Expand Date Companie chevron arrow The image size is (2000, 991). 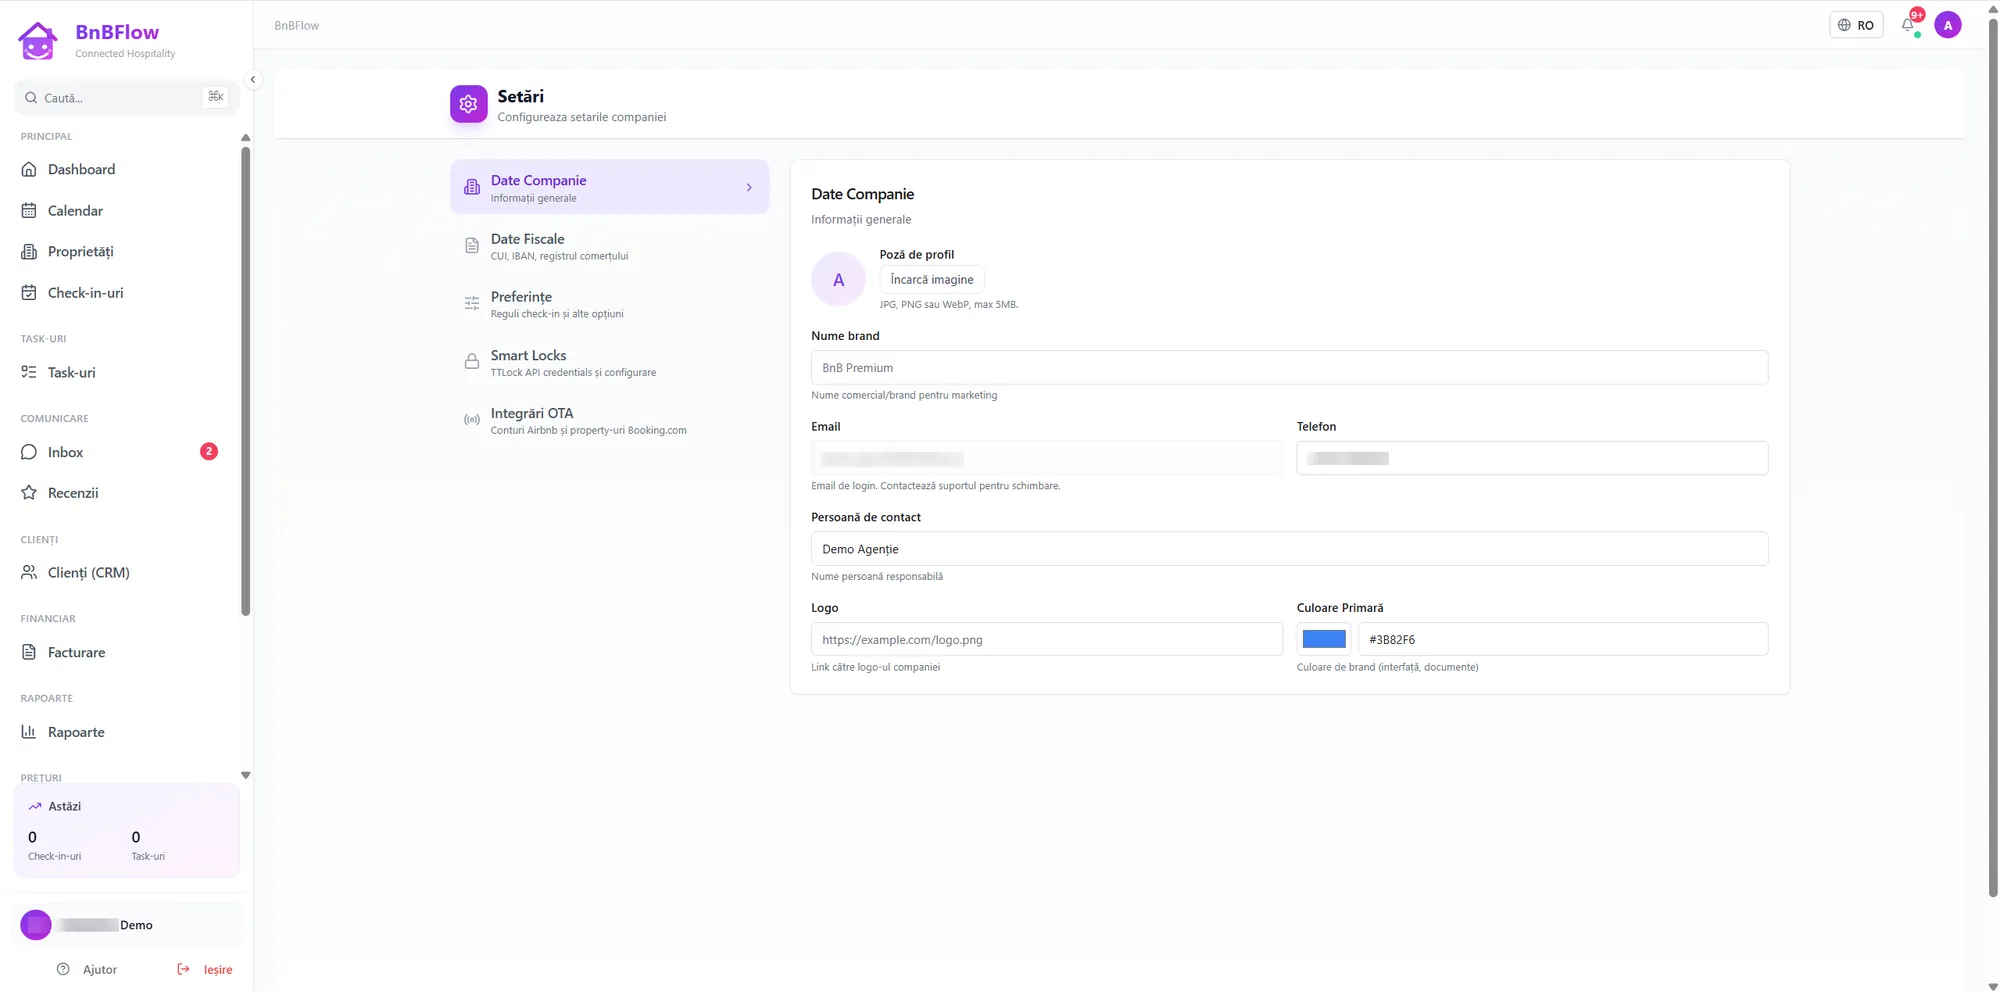tap(749, 187)
